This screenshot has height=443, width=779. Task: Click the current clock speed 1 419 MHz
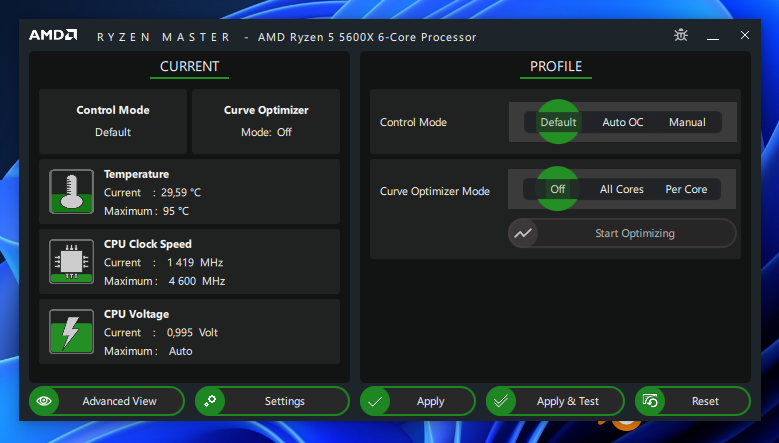[x=195, y=262]
